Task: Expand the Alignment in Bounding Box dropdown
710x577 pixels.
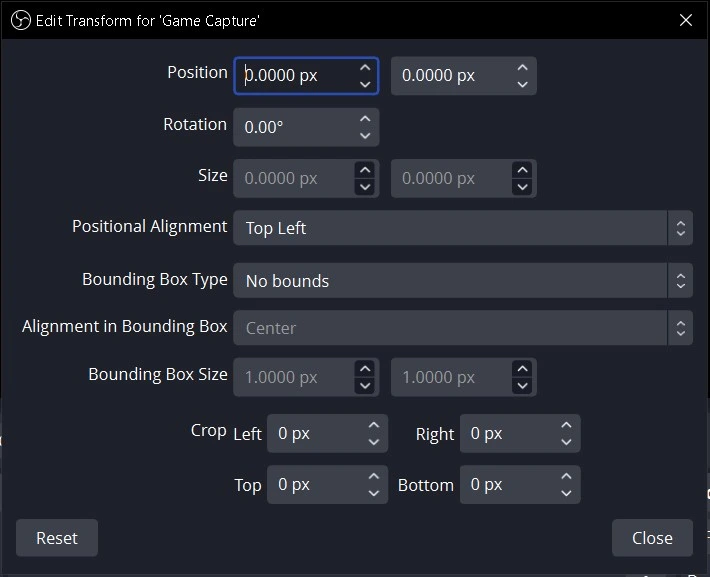Action: click(463, 327)
